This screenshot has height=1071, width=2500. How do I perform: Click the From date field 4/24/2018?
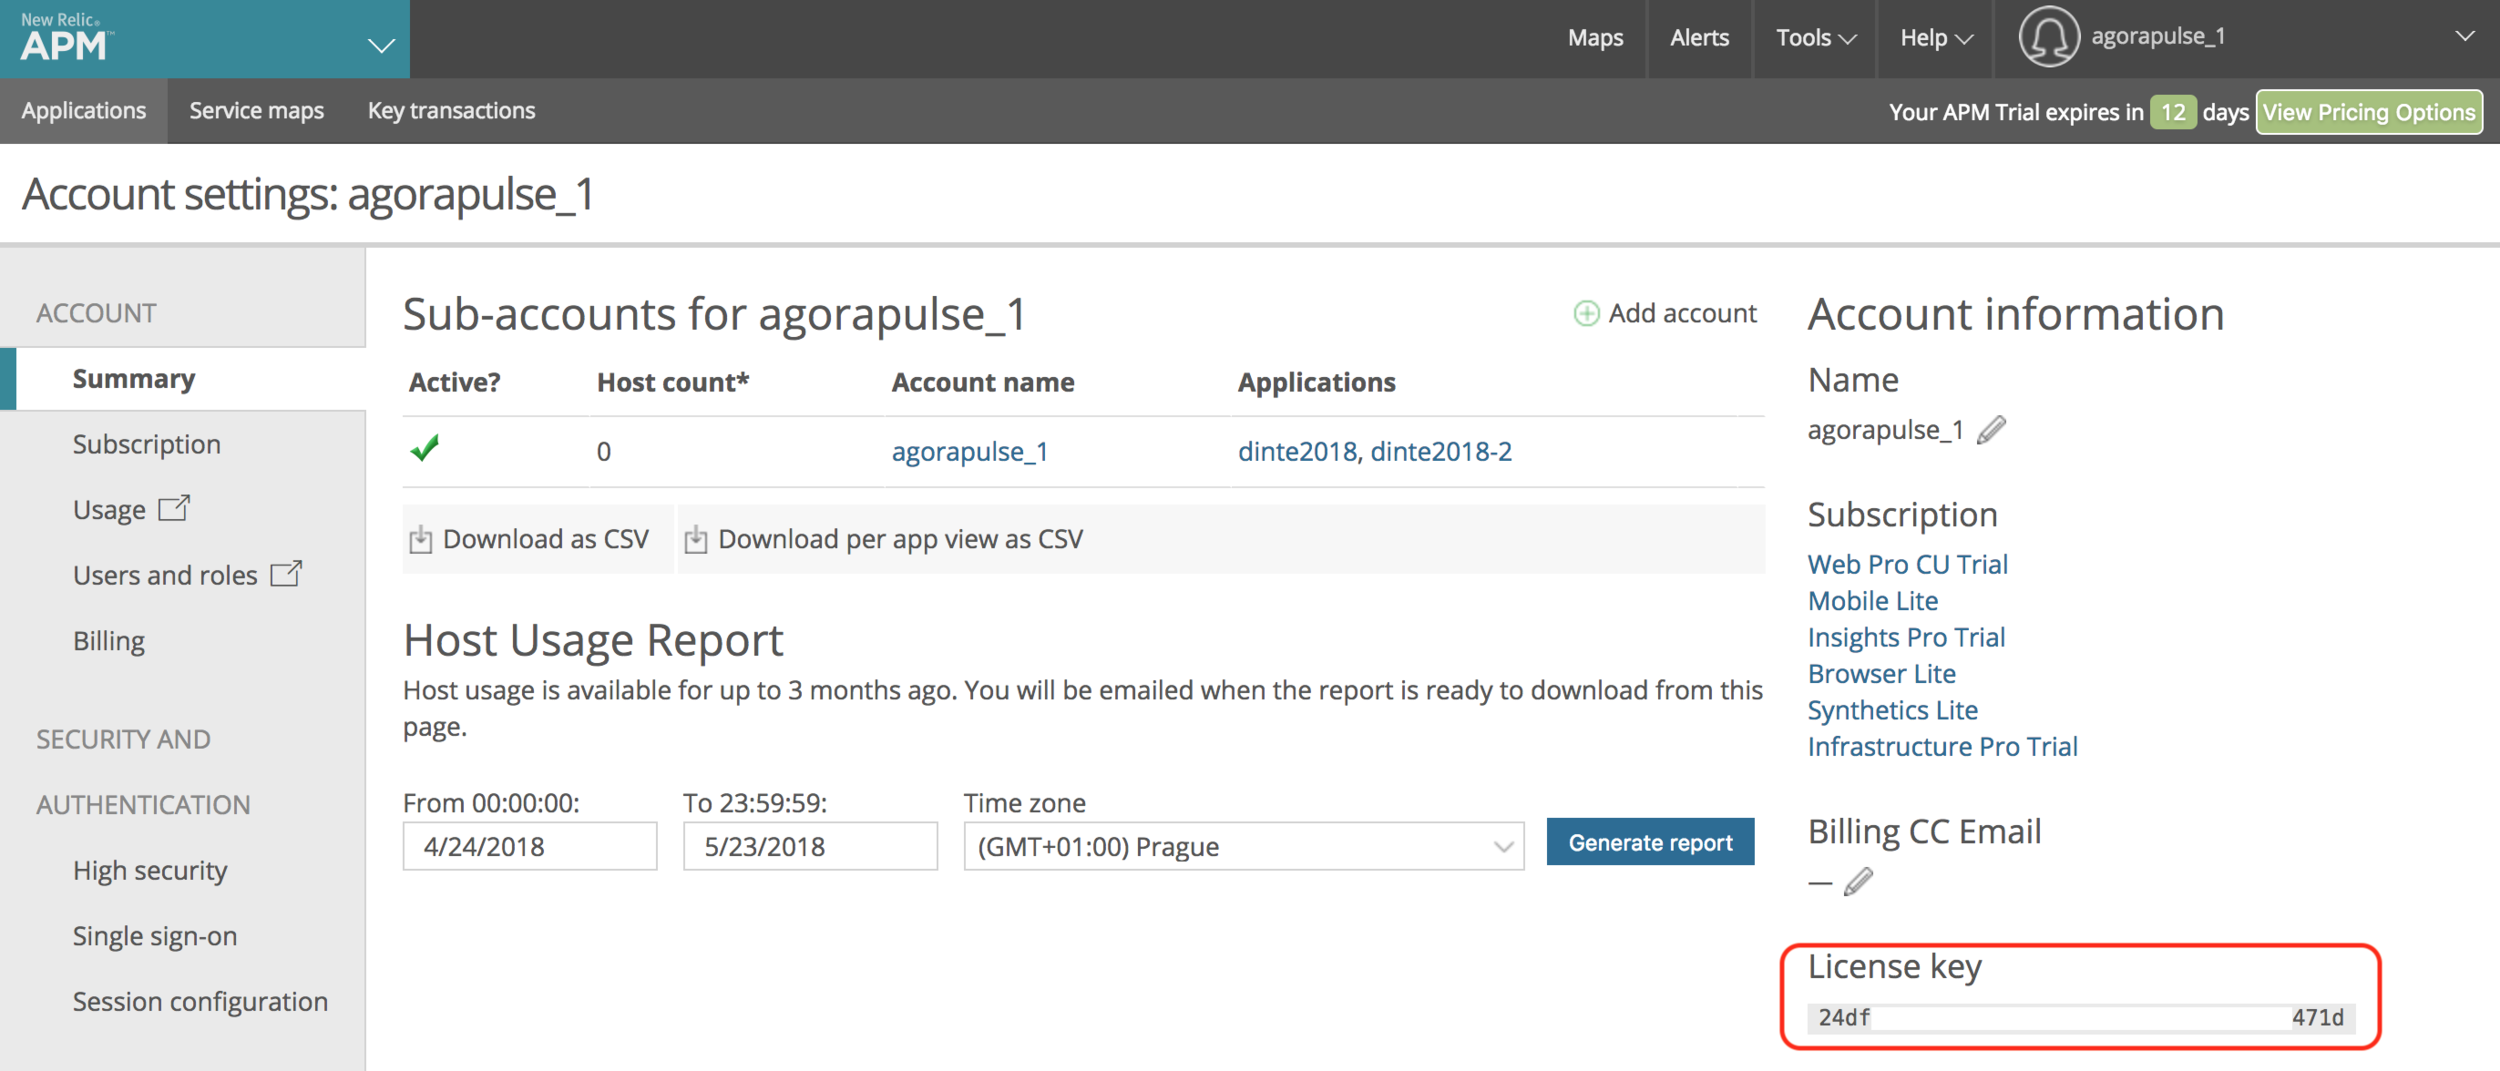tap(530, 847)
